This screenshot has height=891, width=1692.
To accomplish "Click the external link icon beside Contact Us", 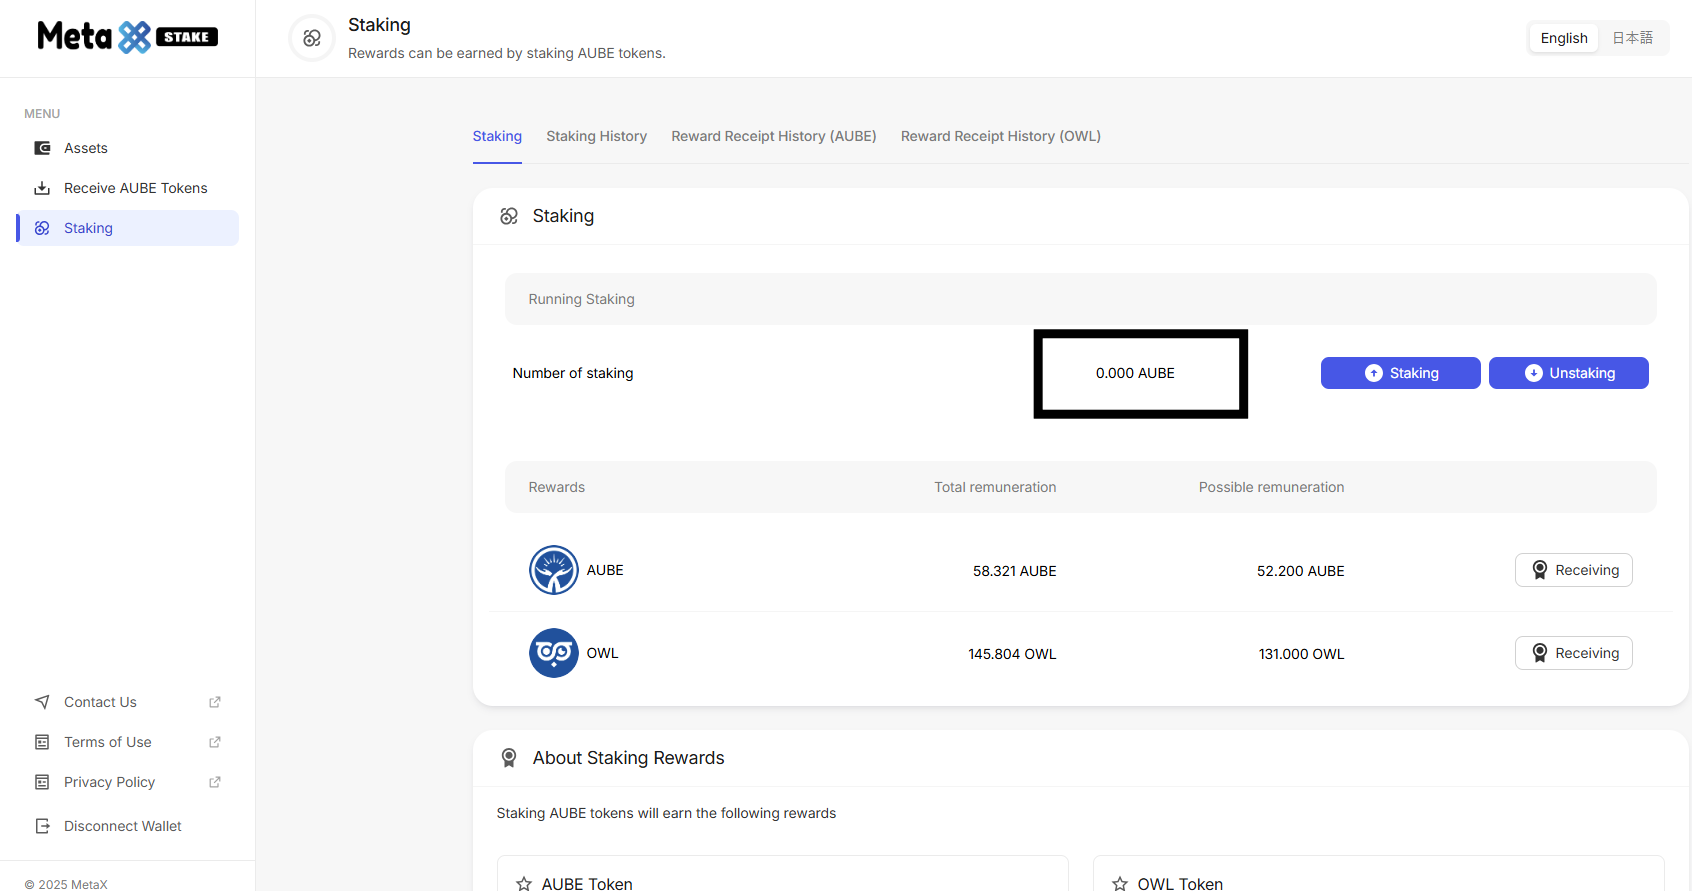I will click(214, 702).
